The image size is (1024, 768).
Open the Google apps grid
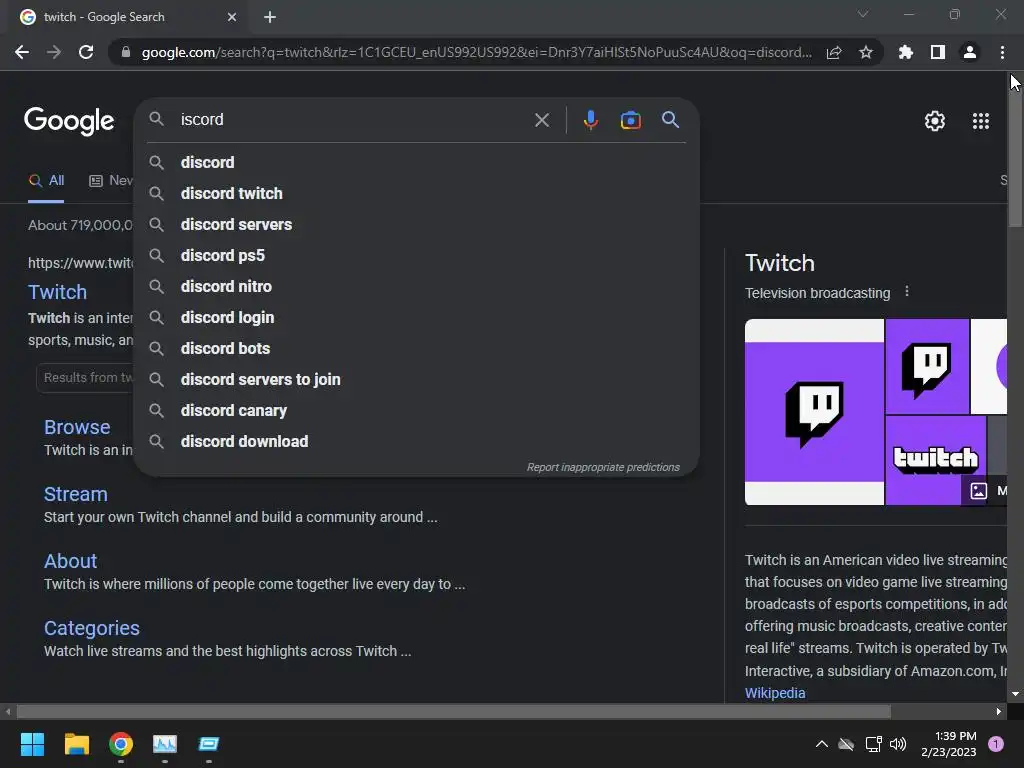(981, 121)
